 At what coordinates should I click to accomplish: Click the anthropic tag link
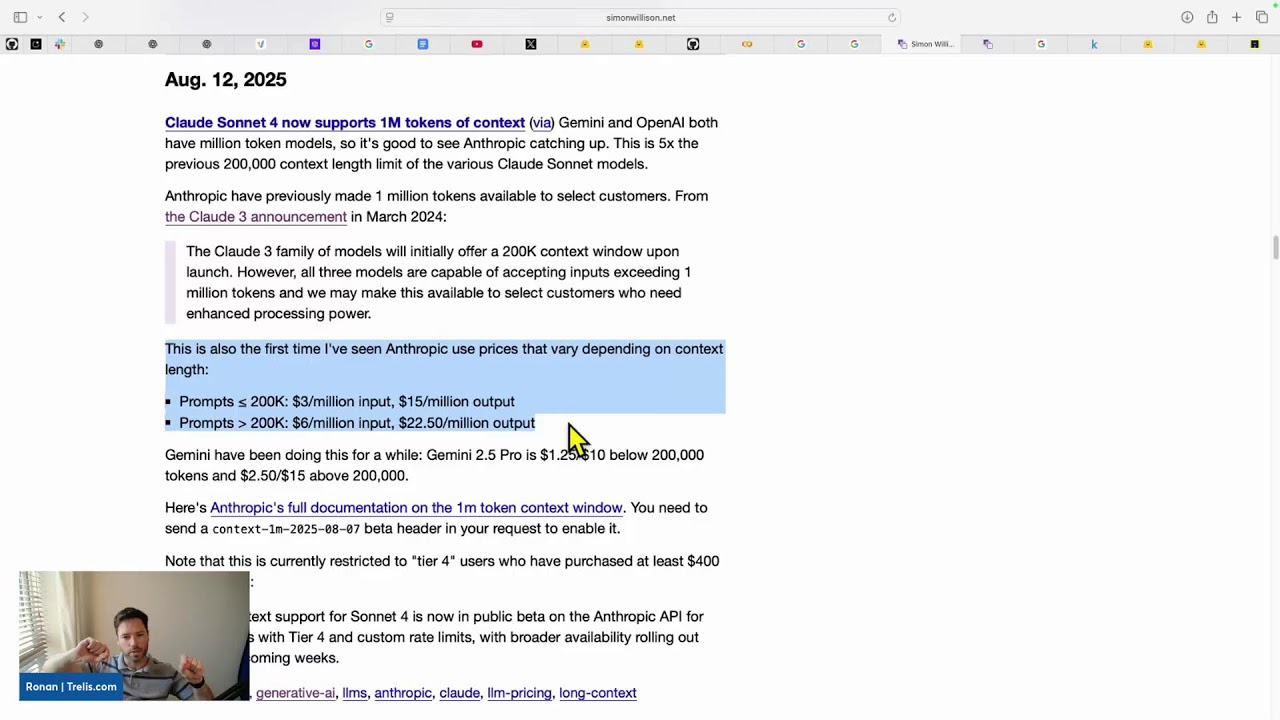pos(403,693)
